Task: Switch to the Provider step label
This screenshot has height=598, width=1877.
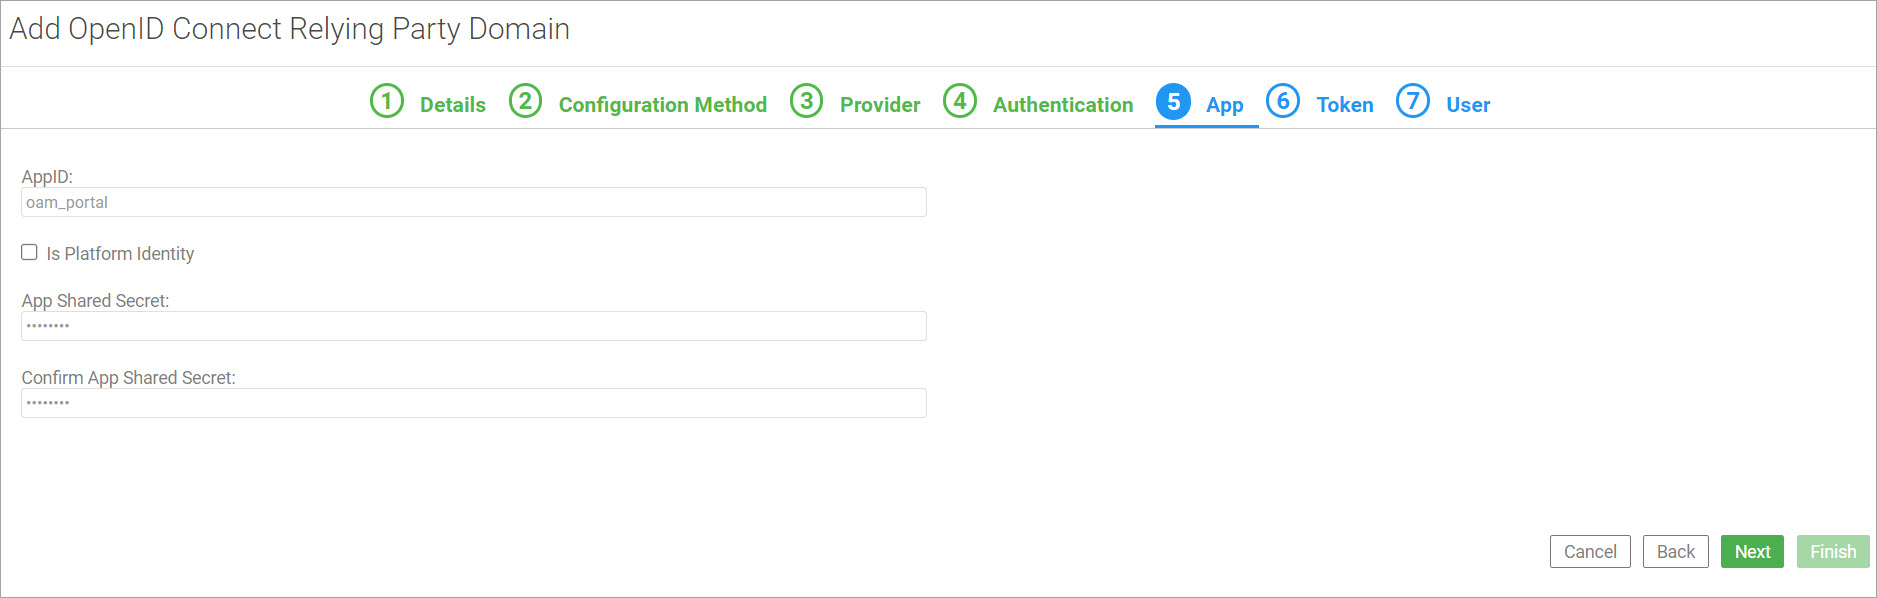Action: (x=880, y=105)
